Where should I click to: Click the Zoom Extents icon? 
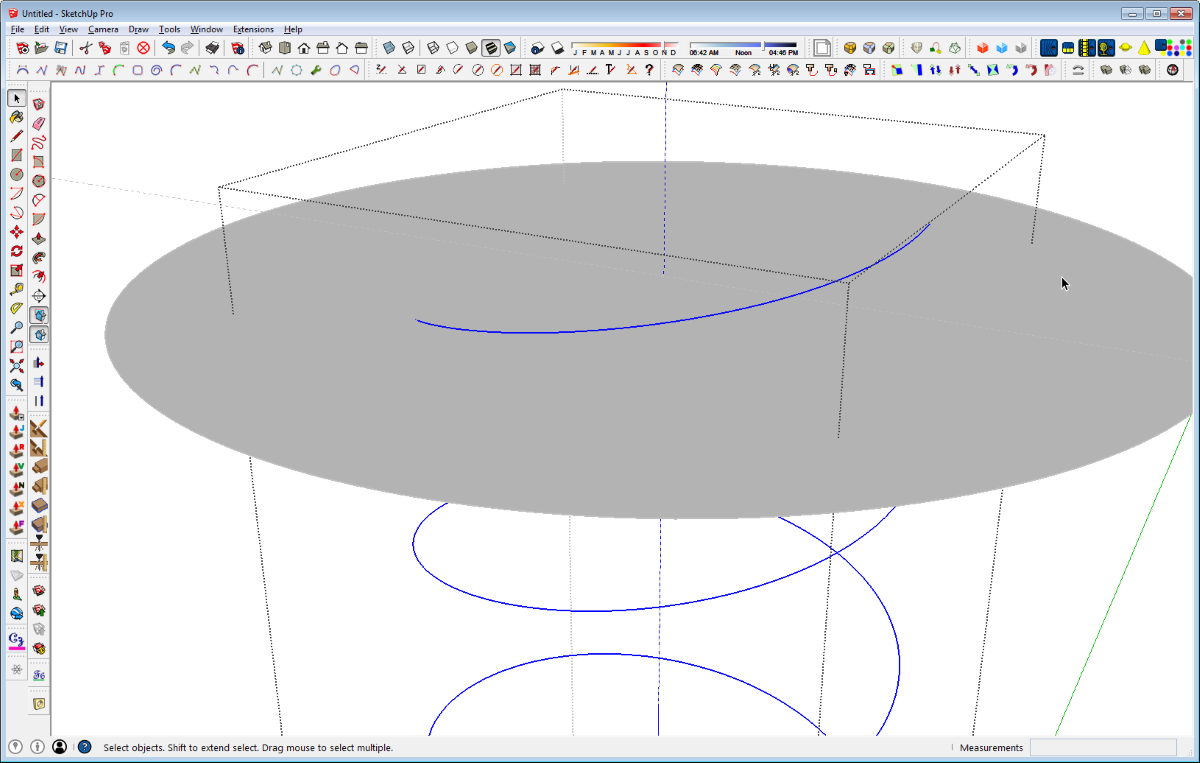[17, 365]
